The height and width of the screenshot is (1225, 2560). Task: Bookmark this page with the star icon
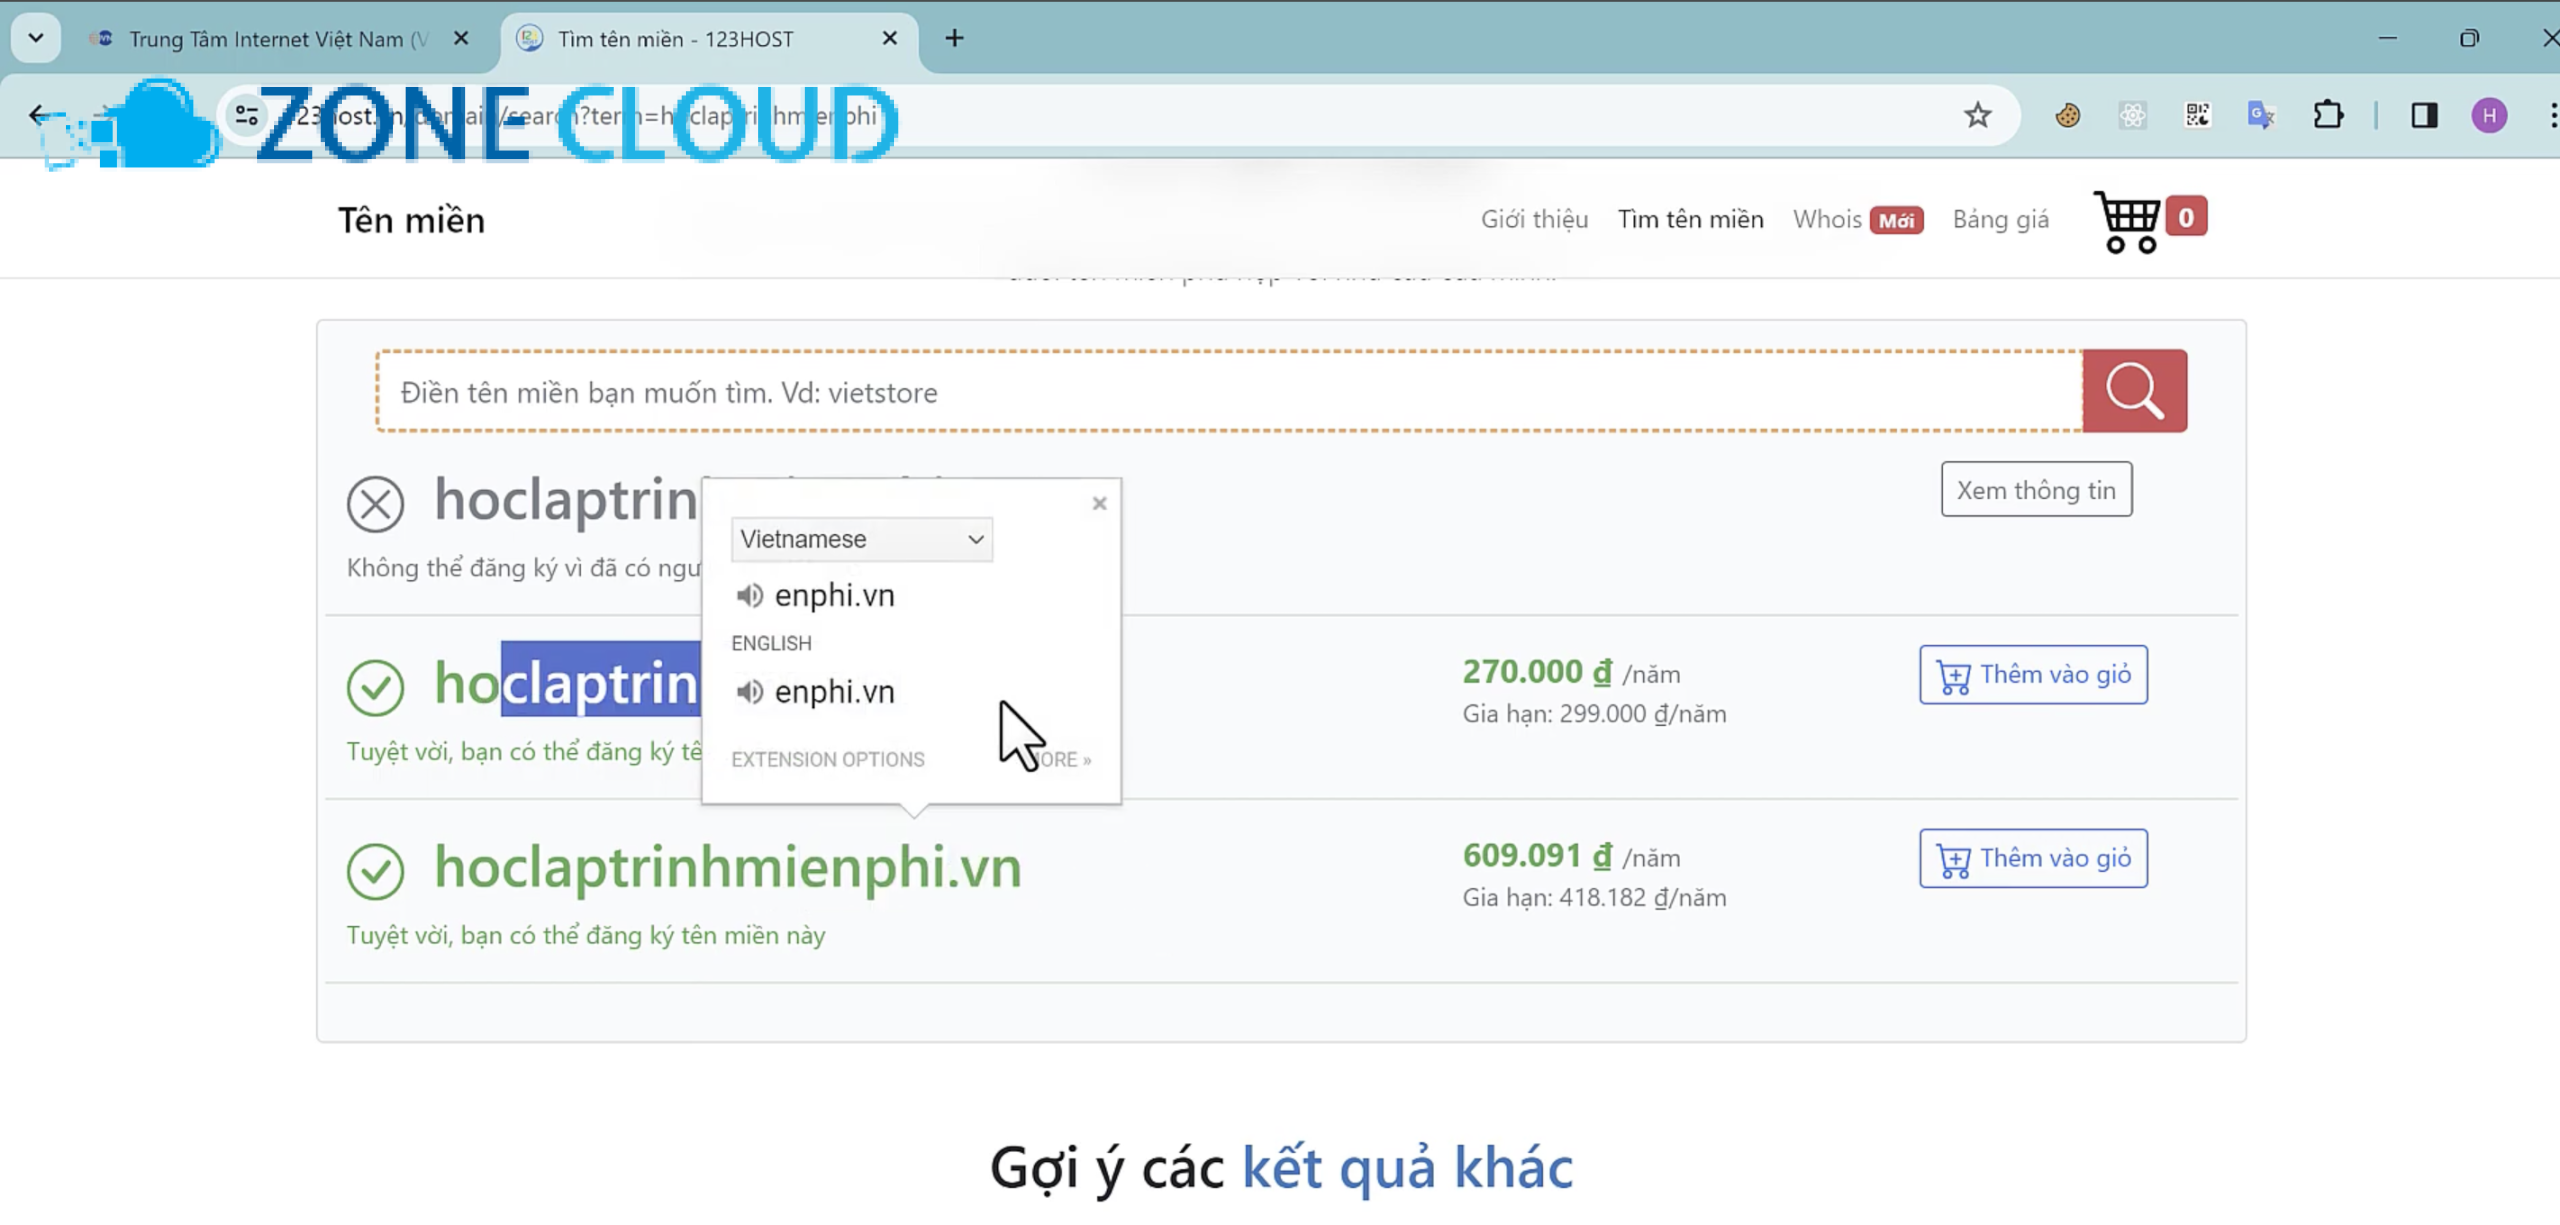[x=1977, y=116]
